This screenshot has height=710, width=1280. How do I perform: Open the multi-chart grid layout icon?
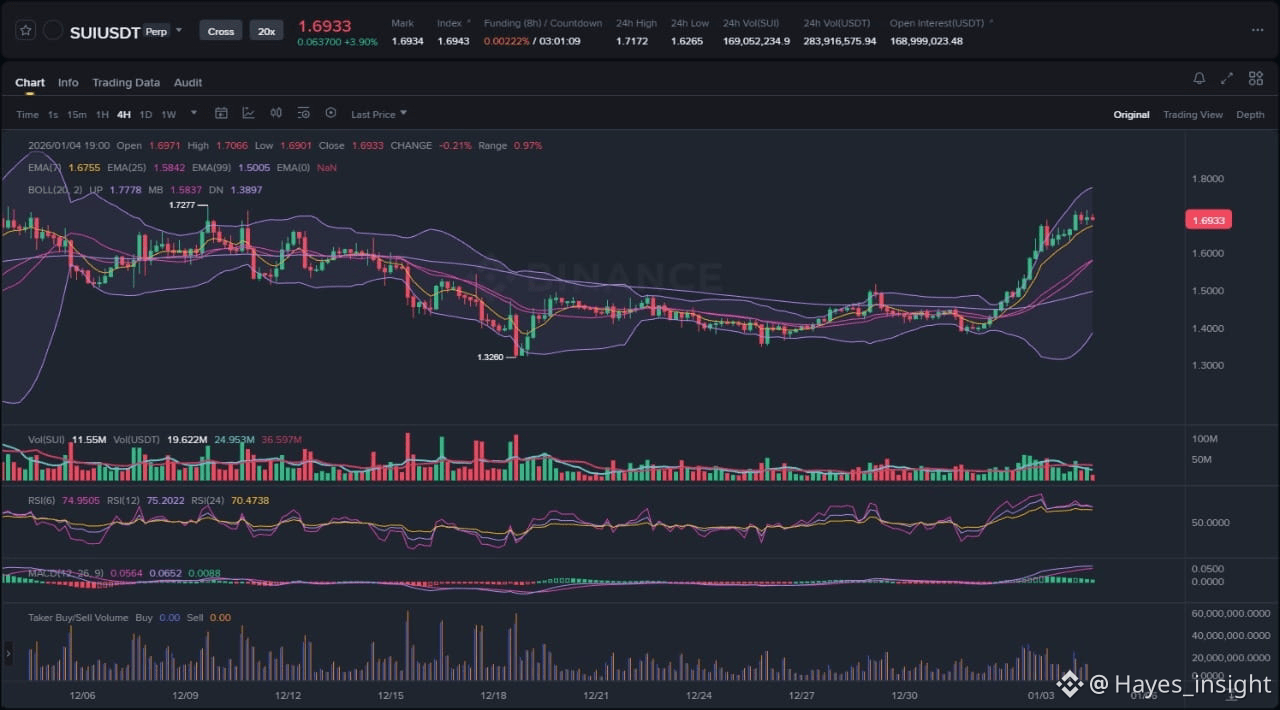(1254, 78)
